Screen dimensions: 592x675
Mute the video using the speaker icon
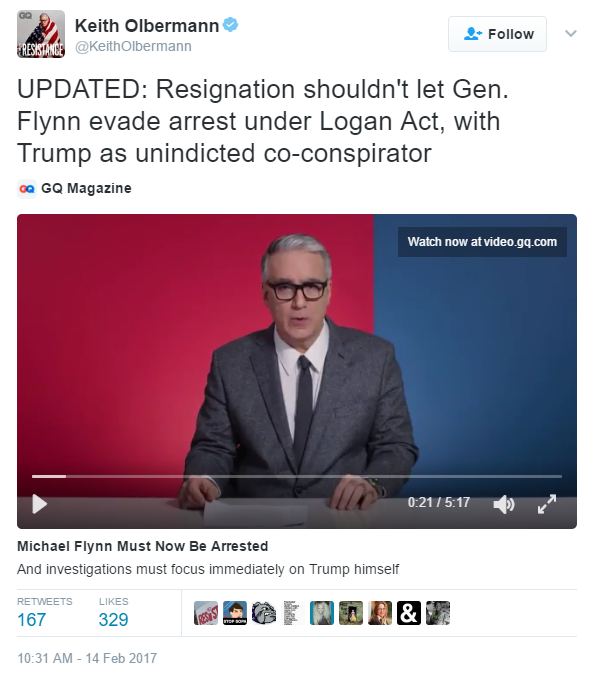(x=504, y=504)
